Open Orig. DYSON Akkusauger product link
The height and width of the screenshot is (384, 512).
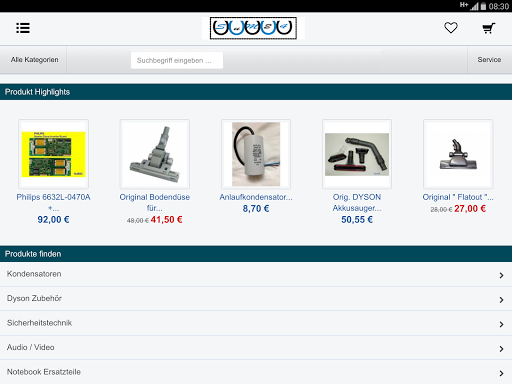[x=357, y=202]
